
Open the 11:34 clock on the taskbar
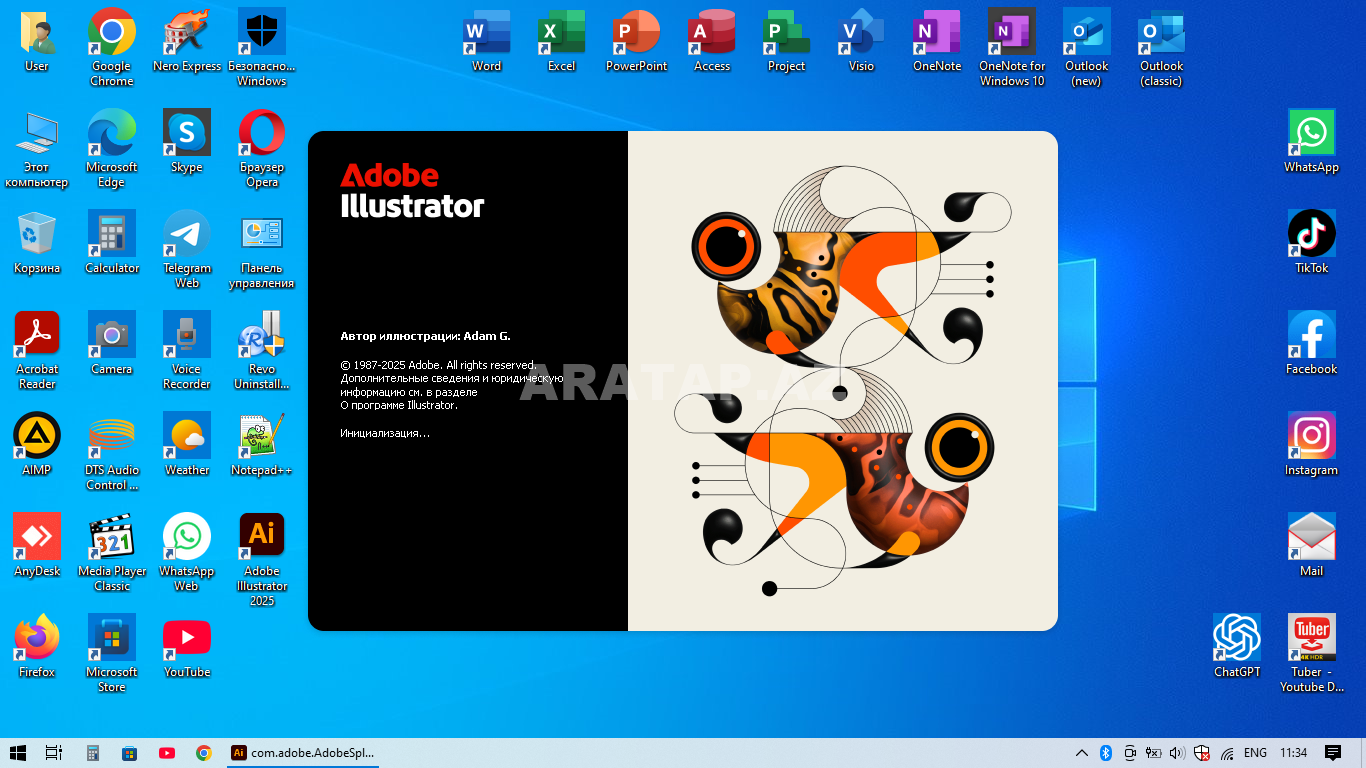(1293, 753)
